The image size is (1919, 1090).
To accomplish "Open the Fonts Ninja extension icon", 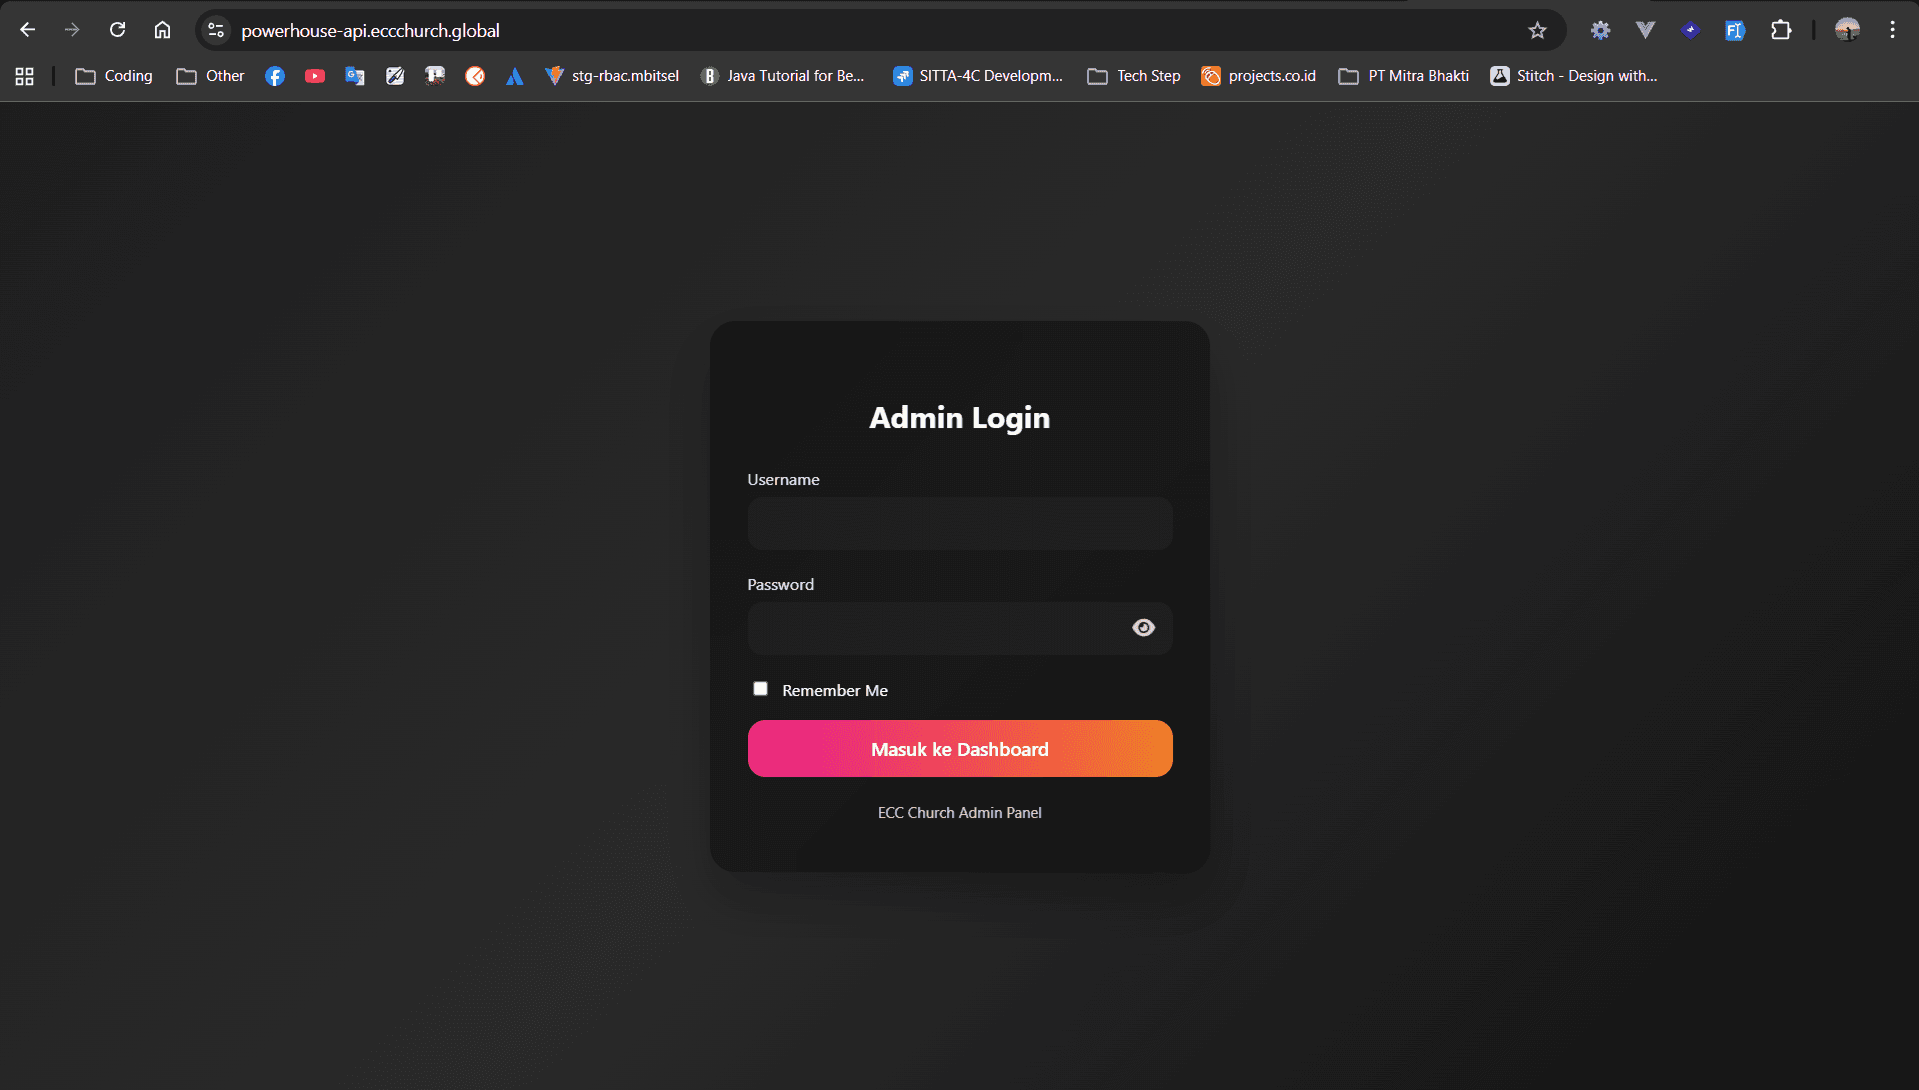I will pyautogui.click(x=1735, y=30).
